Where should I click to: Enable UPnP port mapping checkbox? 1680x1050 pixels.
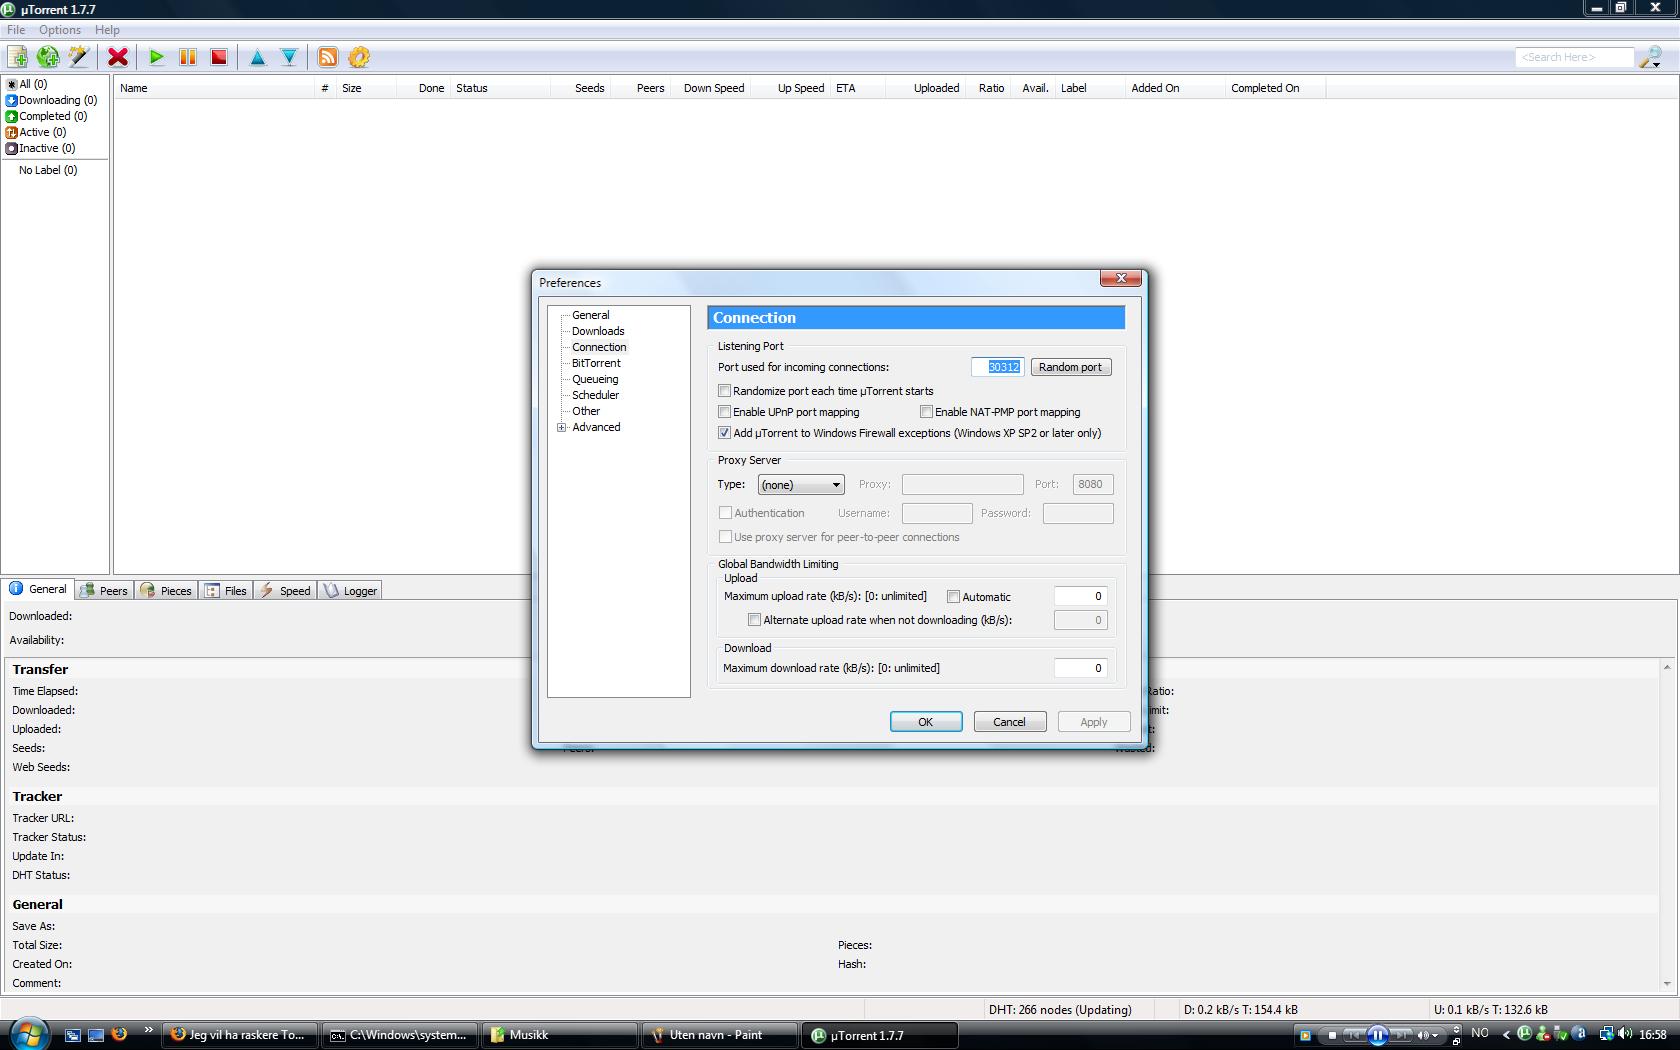725,412
